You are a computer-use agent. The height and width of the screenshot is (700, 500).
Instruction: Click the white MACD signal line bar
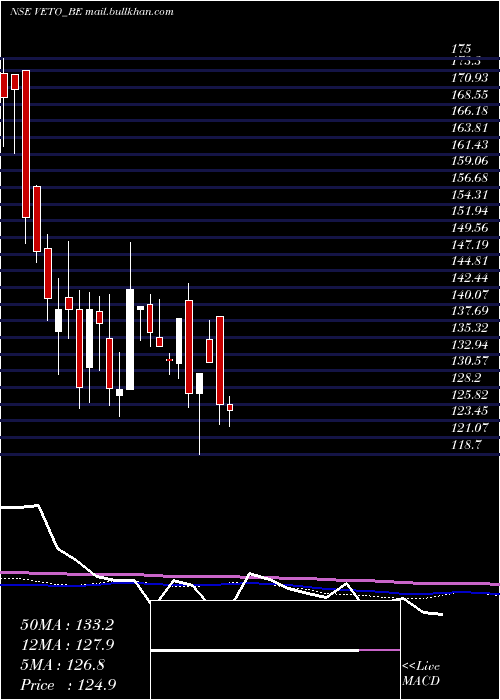pos(254,651)
